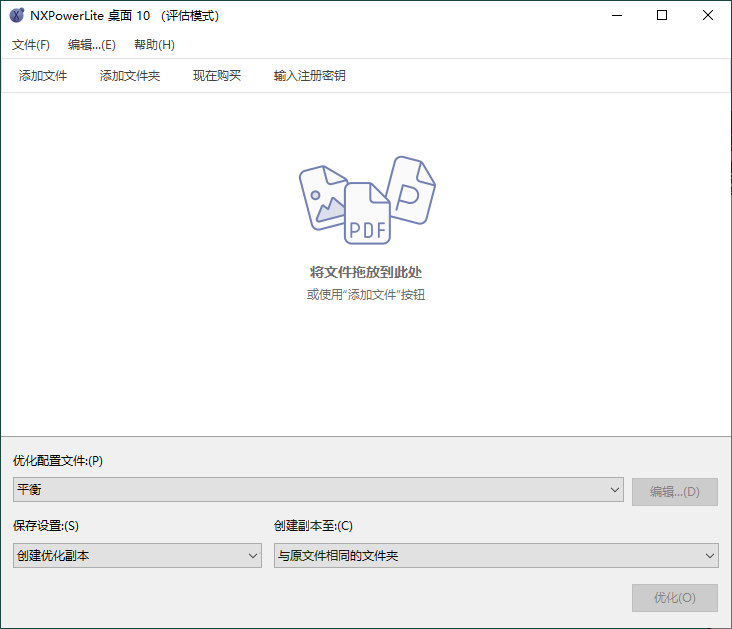The height and width of the screenshot is (629, 732).
Task: Click the NXPowerLite app icon in title bar
Action: tap(16, 16)
